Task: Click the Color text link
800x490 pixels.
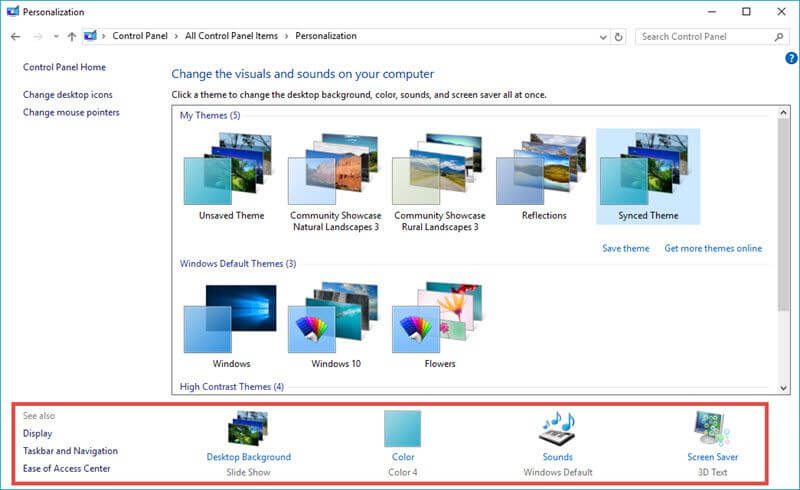Action: click(403, 457)
